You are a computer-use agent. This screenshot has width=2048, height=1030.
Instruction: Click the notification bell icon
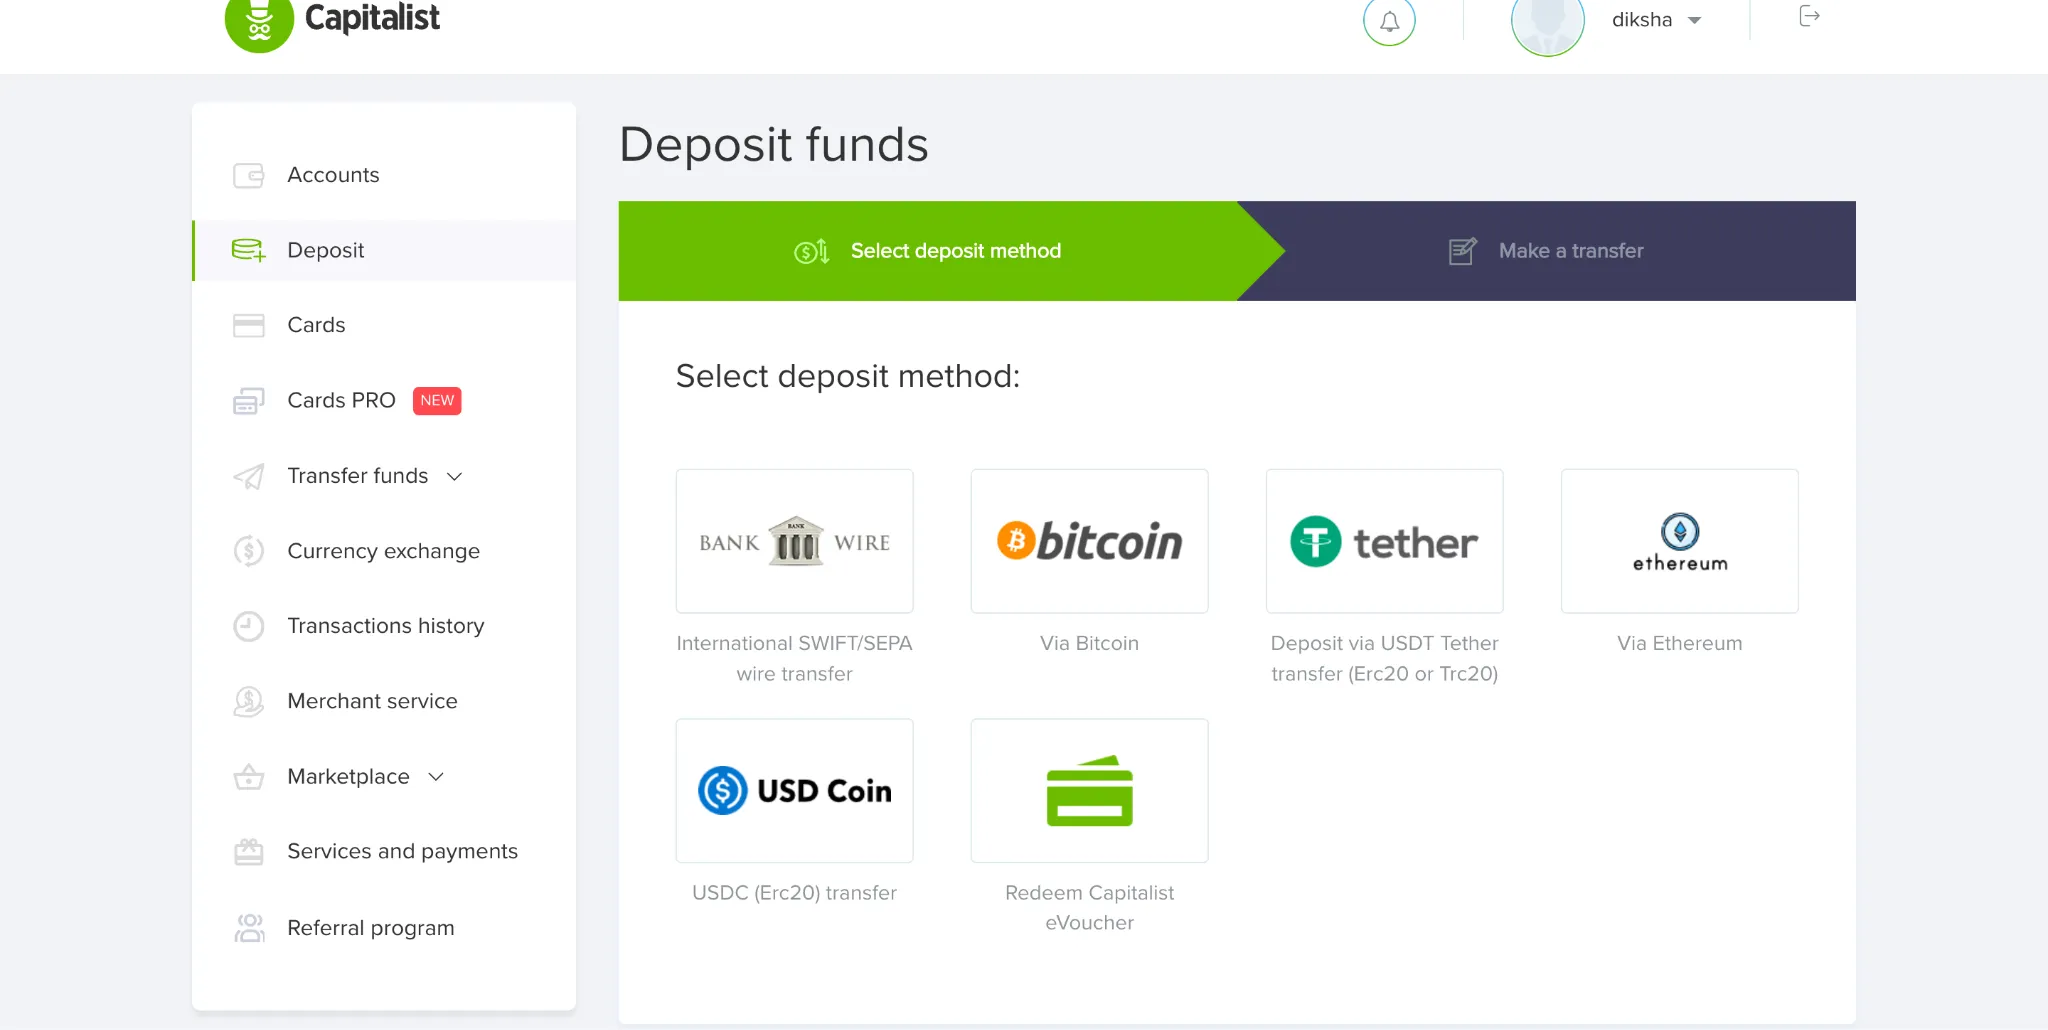pyautogui.click(x=1389, y=21)
